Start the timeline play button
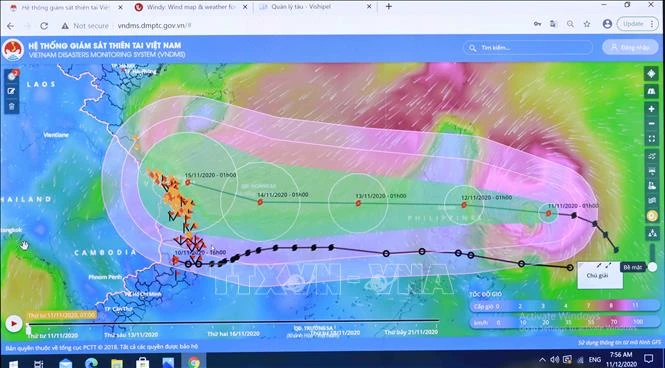 pos(13,323)
